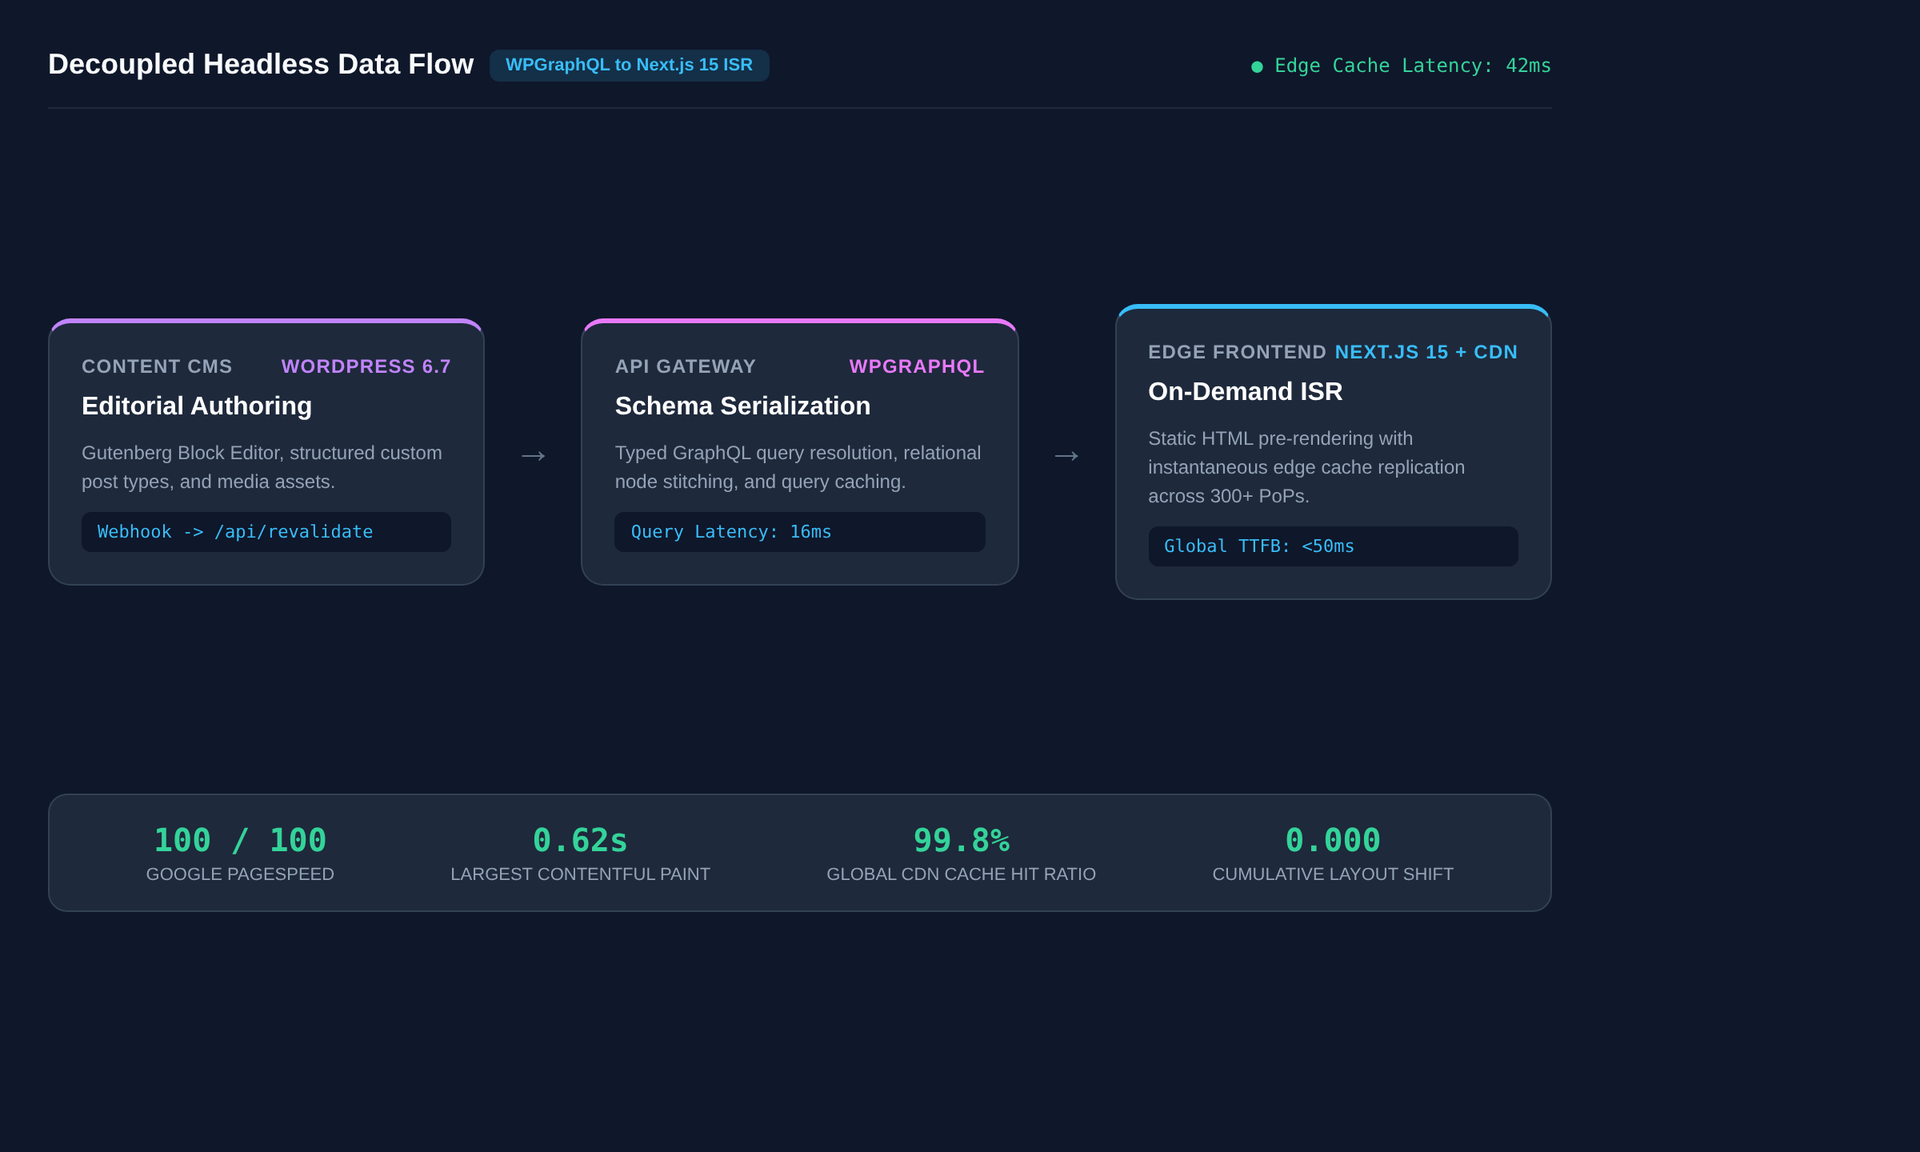
Task: Click the 'NEXT.JS 15 + CDN' tag
Action: point(1426,352)
